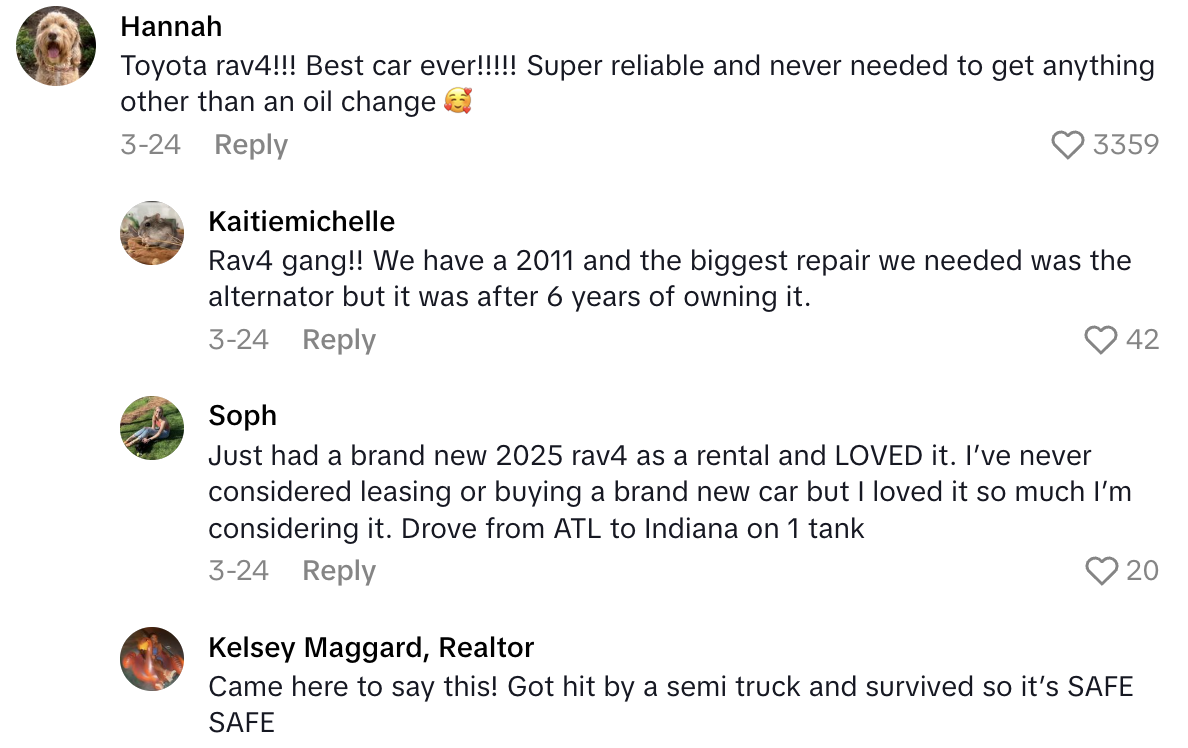Go to Hannah's profile via username
The width and height of the screenshot is (1188, 748).
(171, 26)
